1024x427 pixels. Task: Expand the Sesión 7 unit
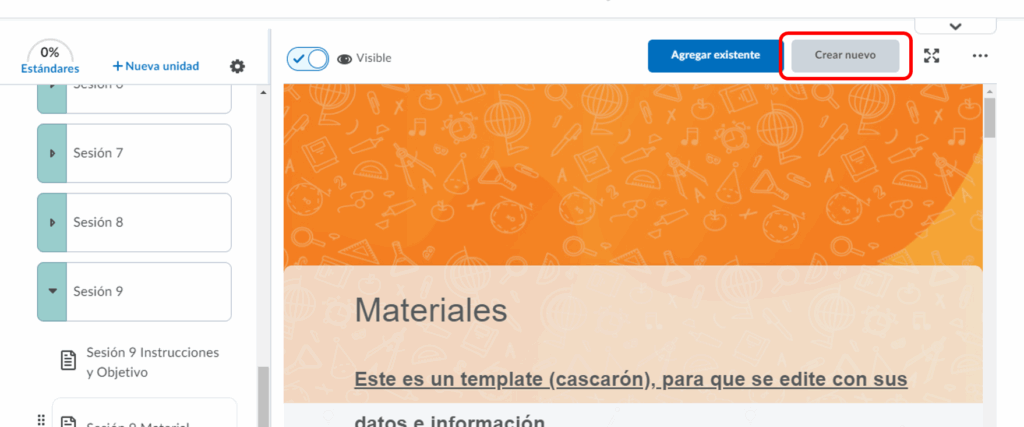pyautogui.click(x=52, y=153)
